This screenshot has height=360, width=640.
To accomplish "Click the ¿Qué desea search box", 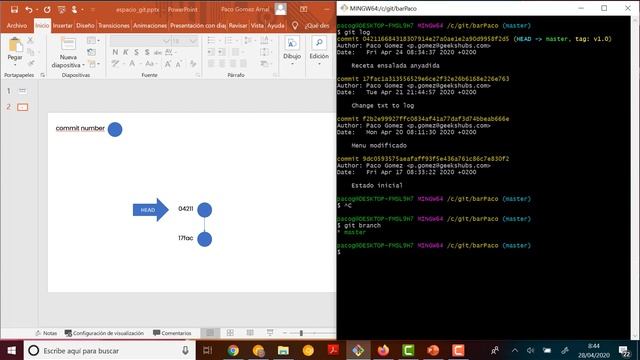I will (x=317, y=25).
